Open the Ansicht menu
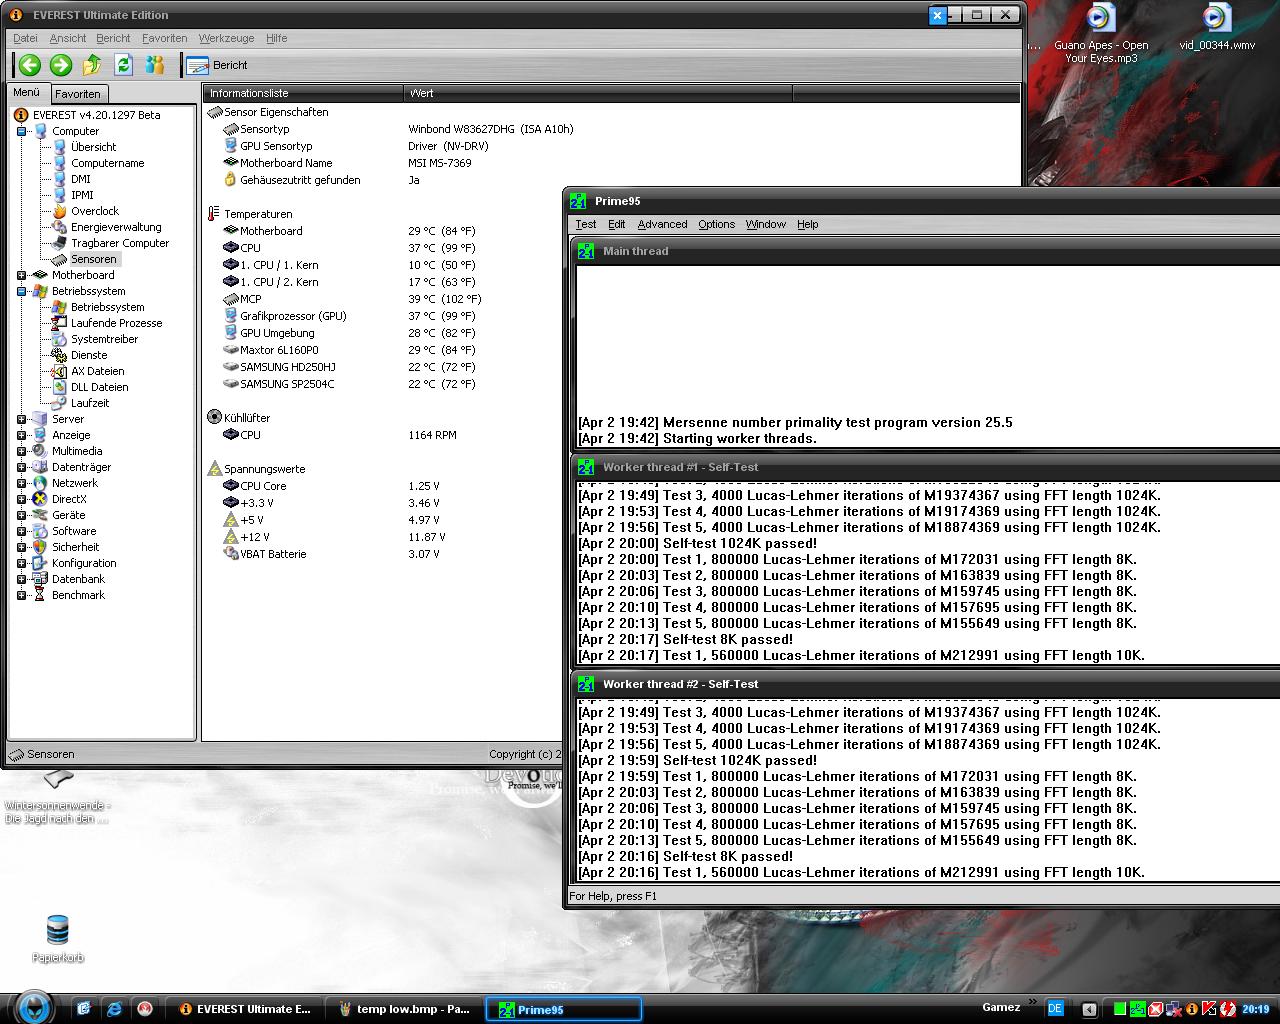 click(x=68, y=38)
